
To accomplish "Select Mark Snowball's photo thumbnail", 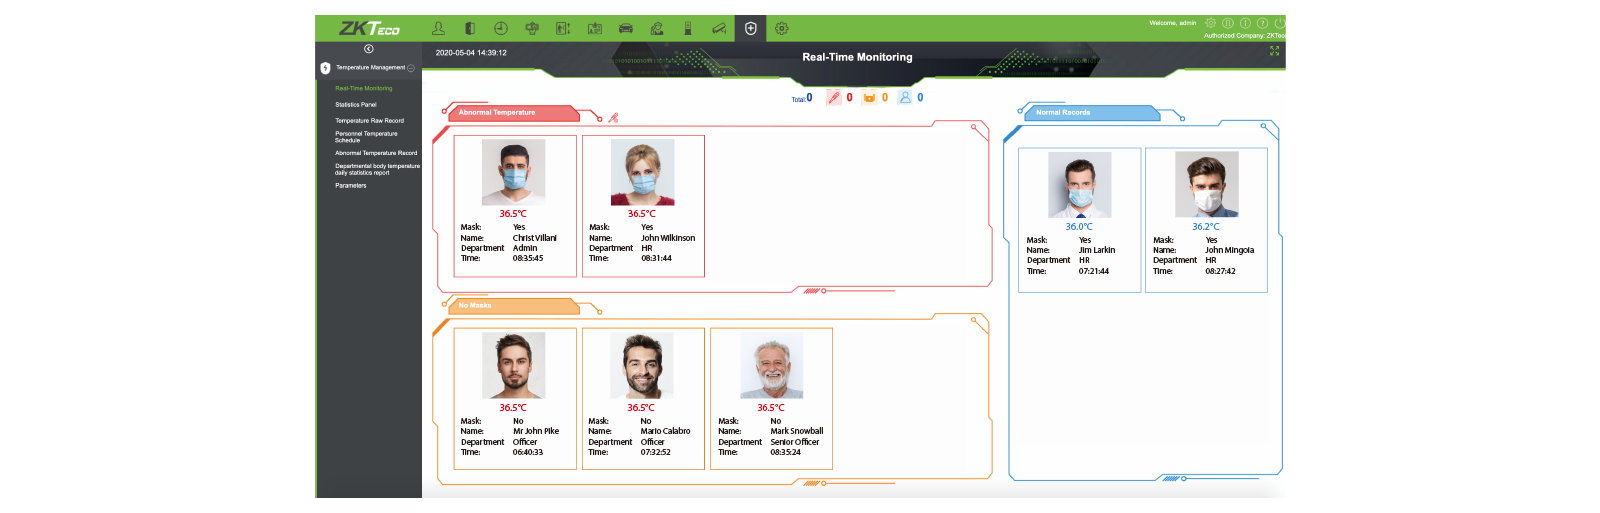I will (772, 366).
